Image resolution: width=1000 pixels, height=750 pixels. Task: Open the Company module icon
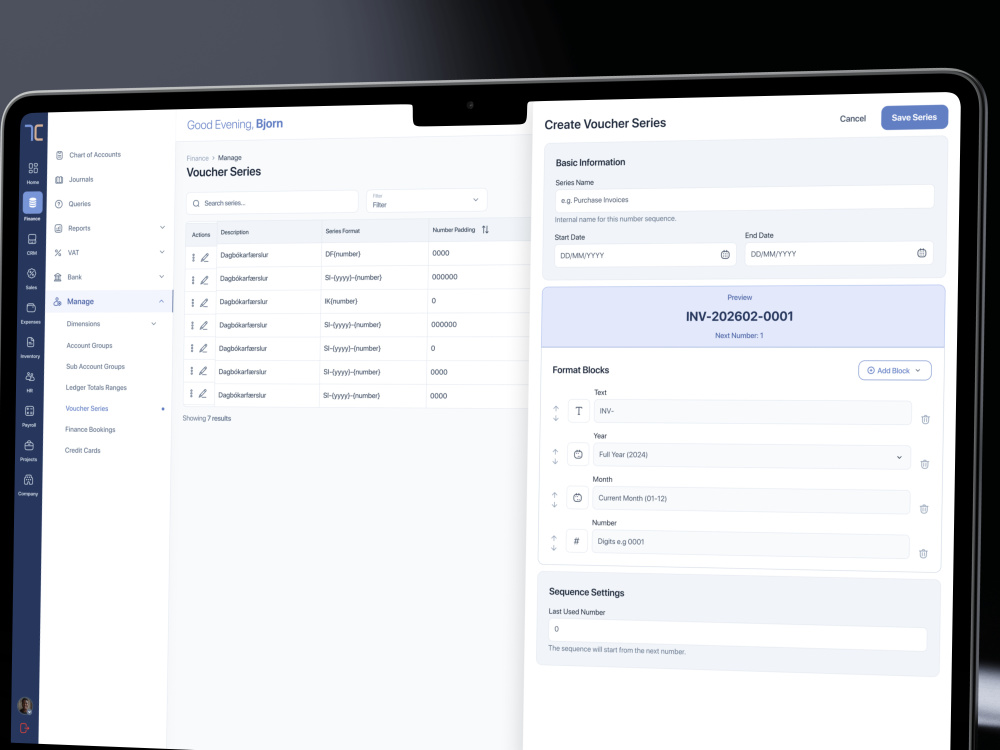click(28, 483)
